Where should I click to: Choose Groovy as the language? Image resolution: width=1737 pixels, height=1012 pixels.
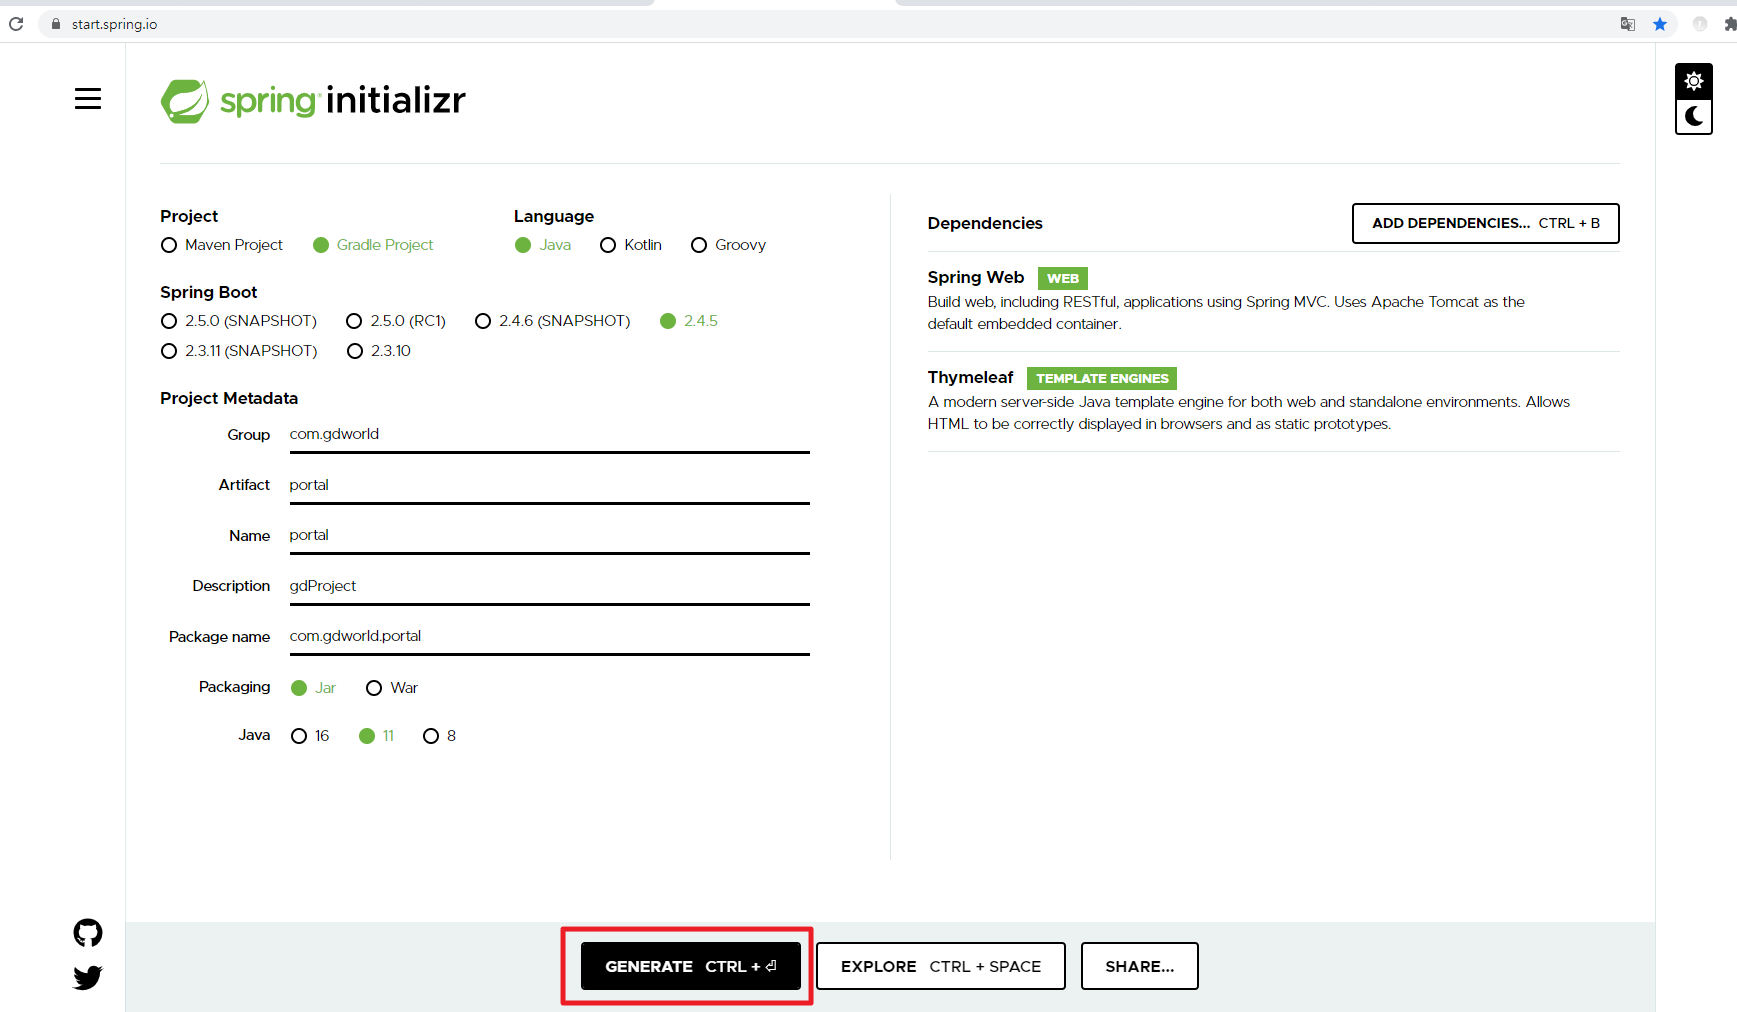click(x=728, y=245)
